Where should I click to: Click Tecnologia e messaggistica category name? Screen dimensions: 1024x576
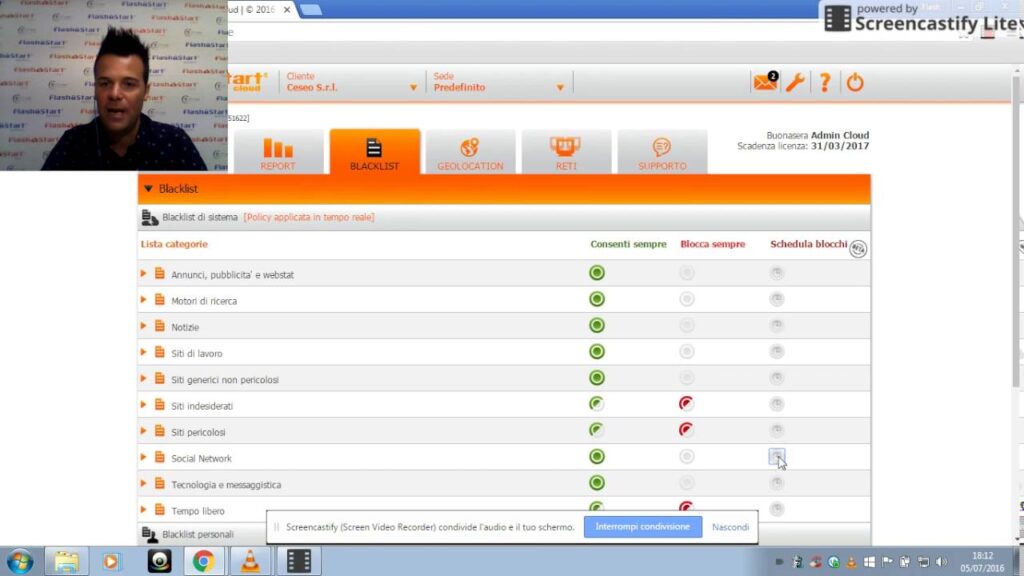click(x=226, y=485)
